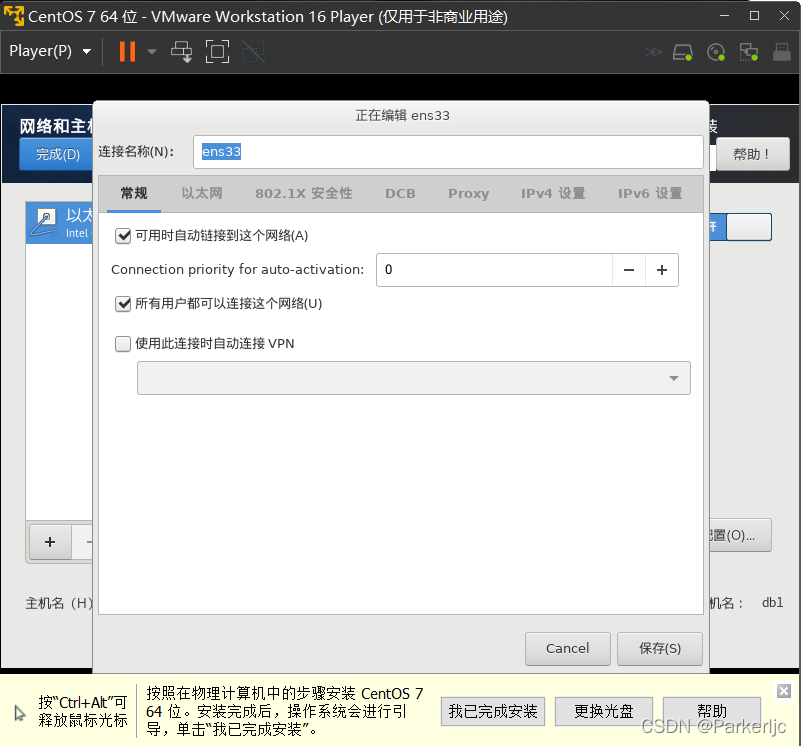Open the power options arrow beside pause
Screen dimensions: 801x746
(x=152, y=52)
